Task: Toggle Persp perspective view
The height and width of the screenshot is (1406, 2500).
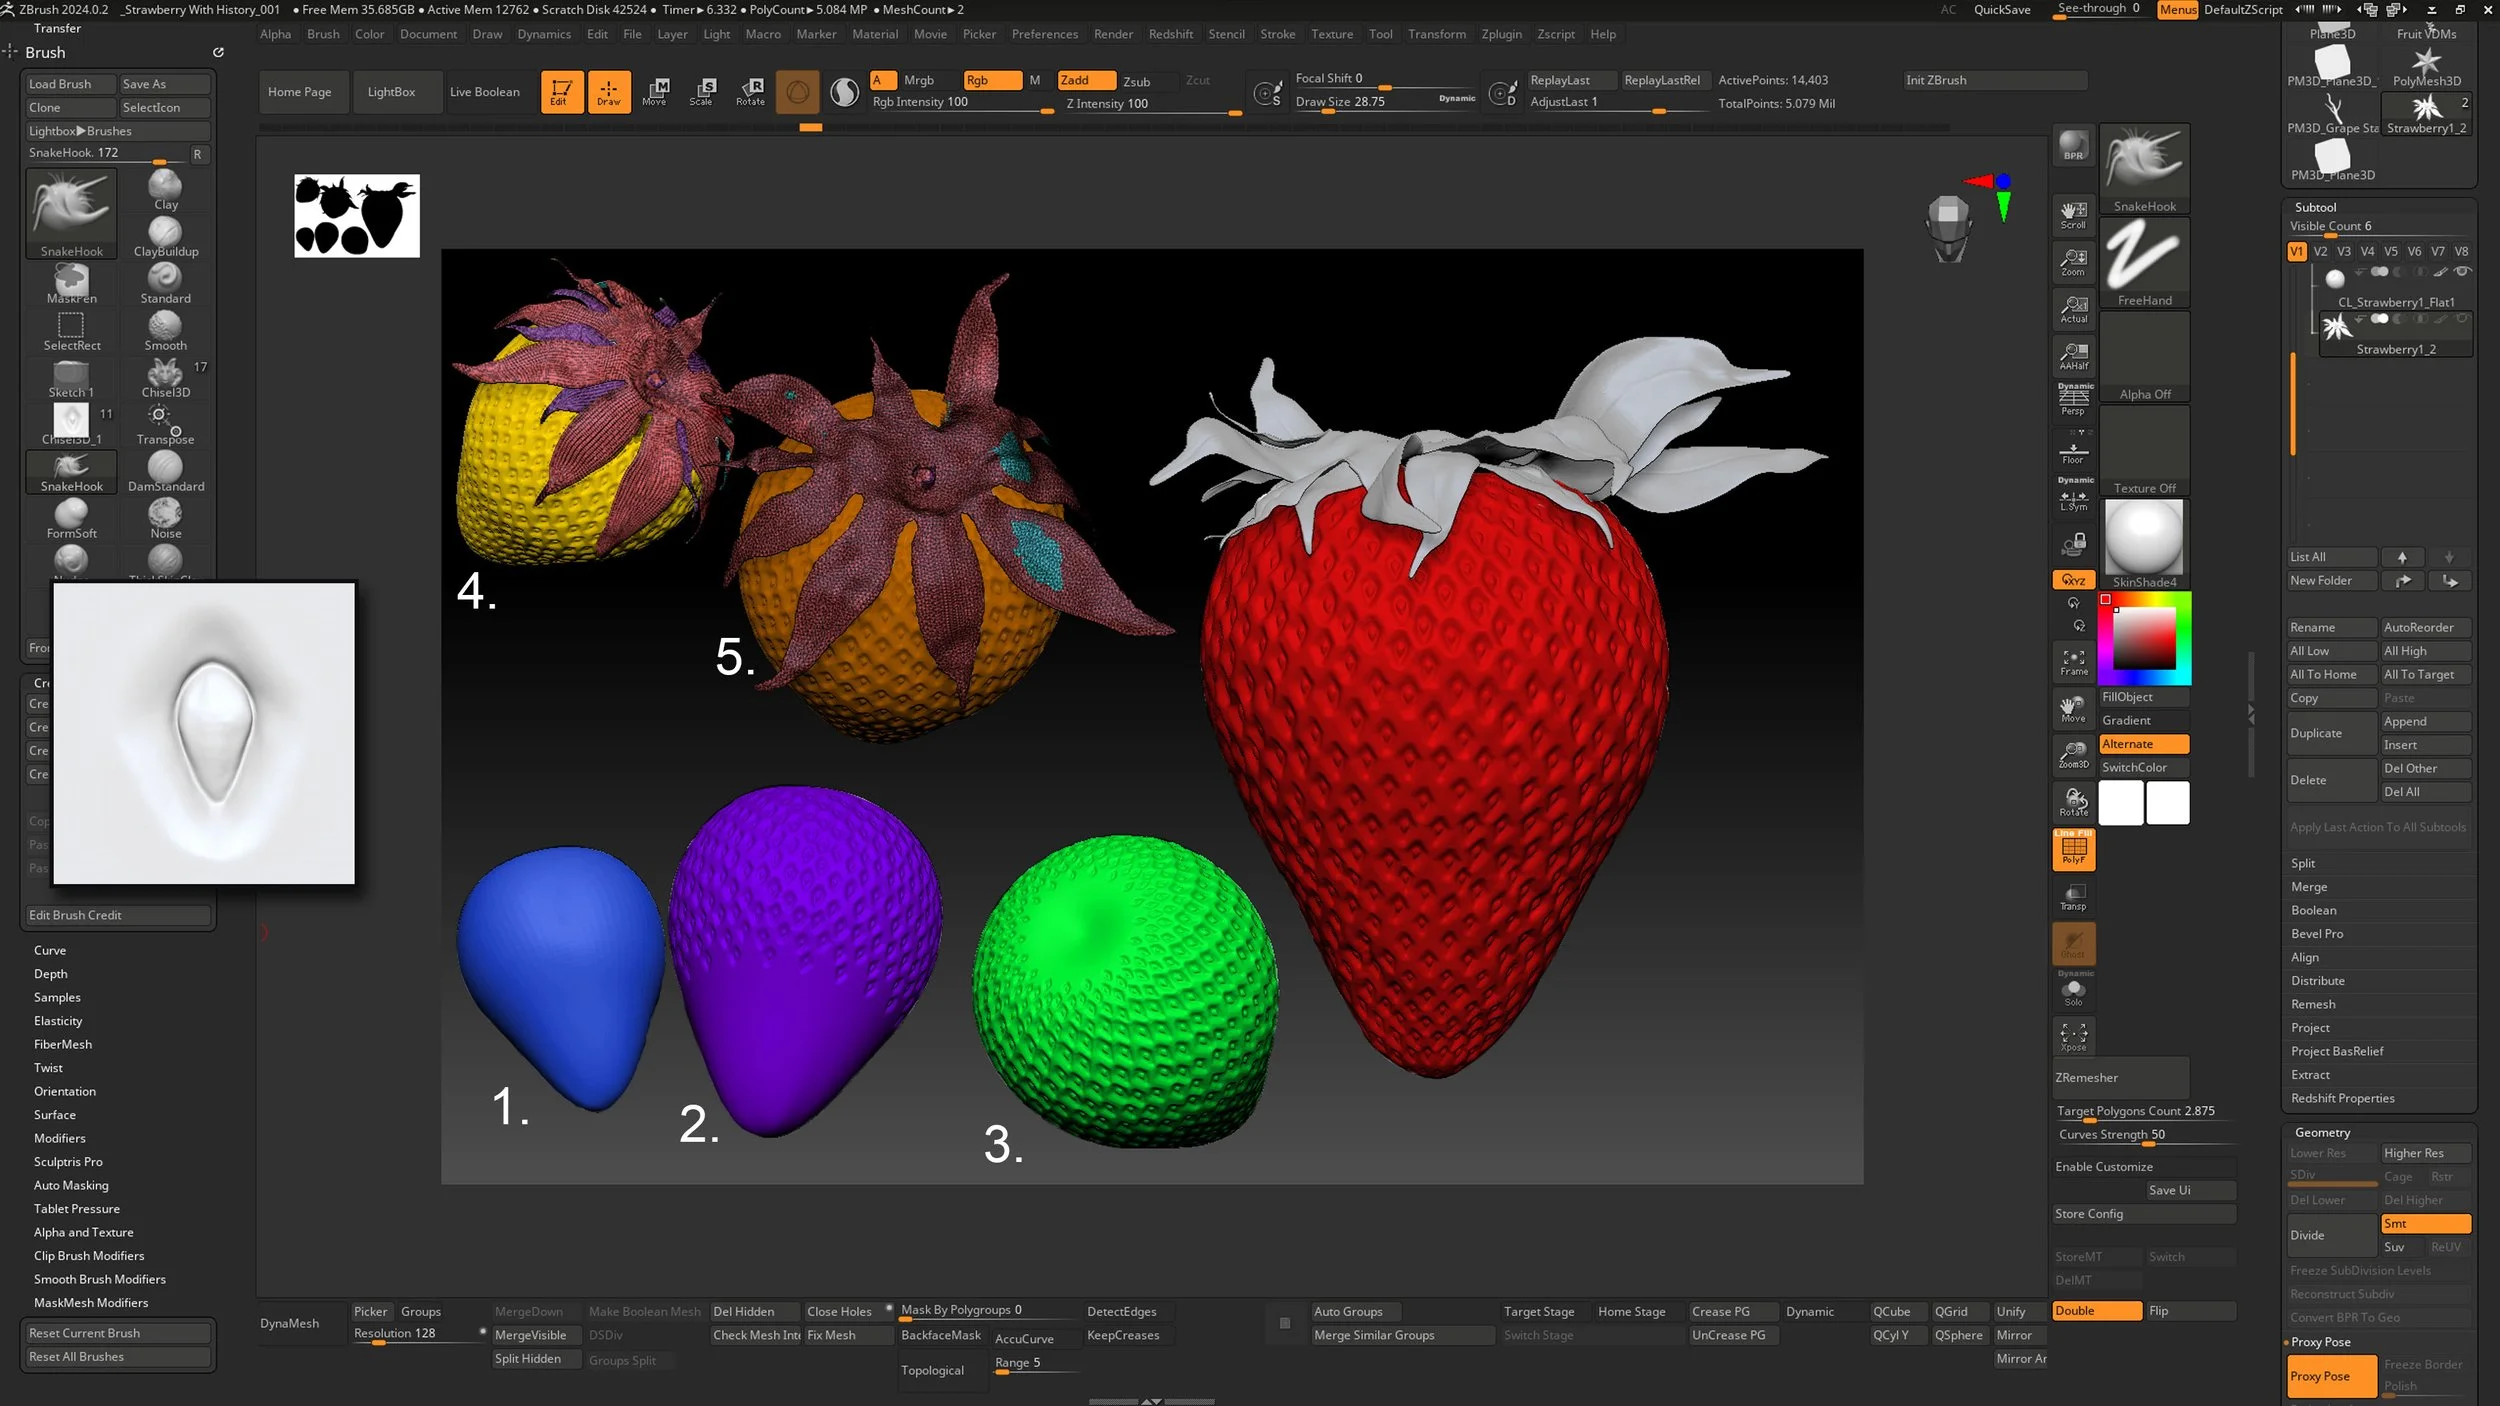Action: pyautogui.click(x=2073, y=400)
